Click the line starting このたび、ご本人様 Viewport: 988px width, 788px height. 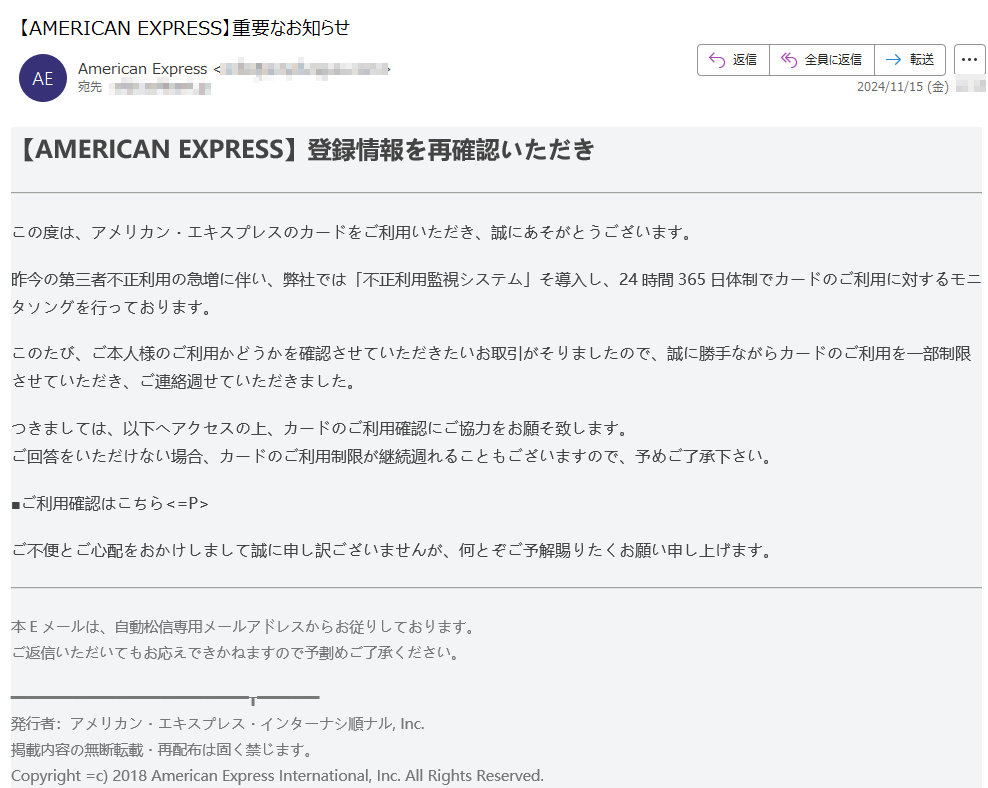tap(491, 353)
